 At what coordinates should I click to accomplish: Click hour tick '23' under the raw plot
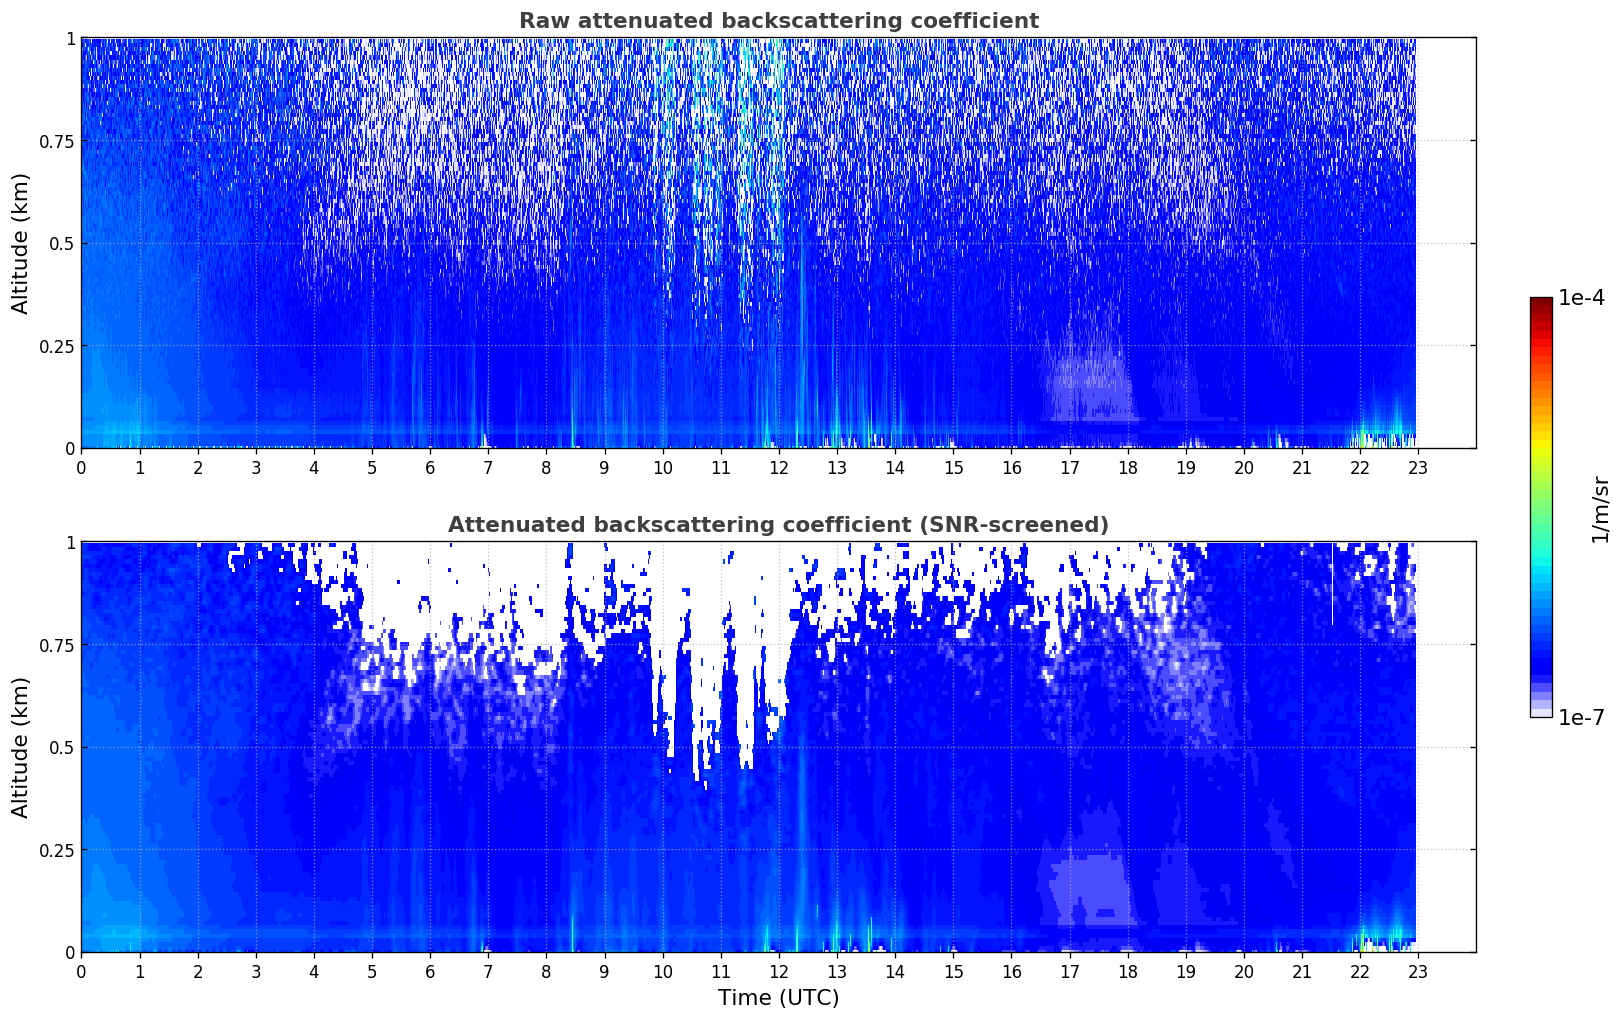click(x=1418, y=467)
